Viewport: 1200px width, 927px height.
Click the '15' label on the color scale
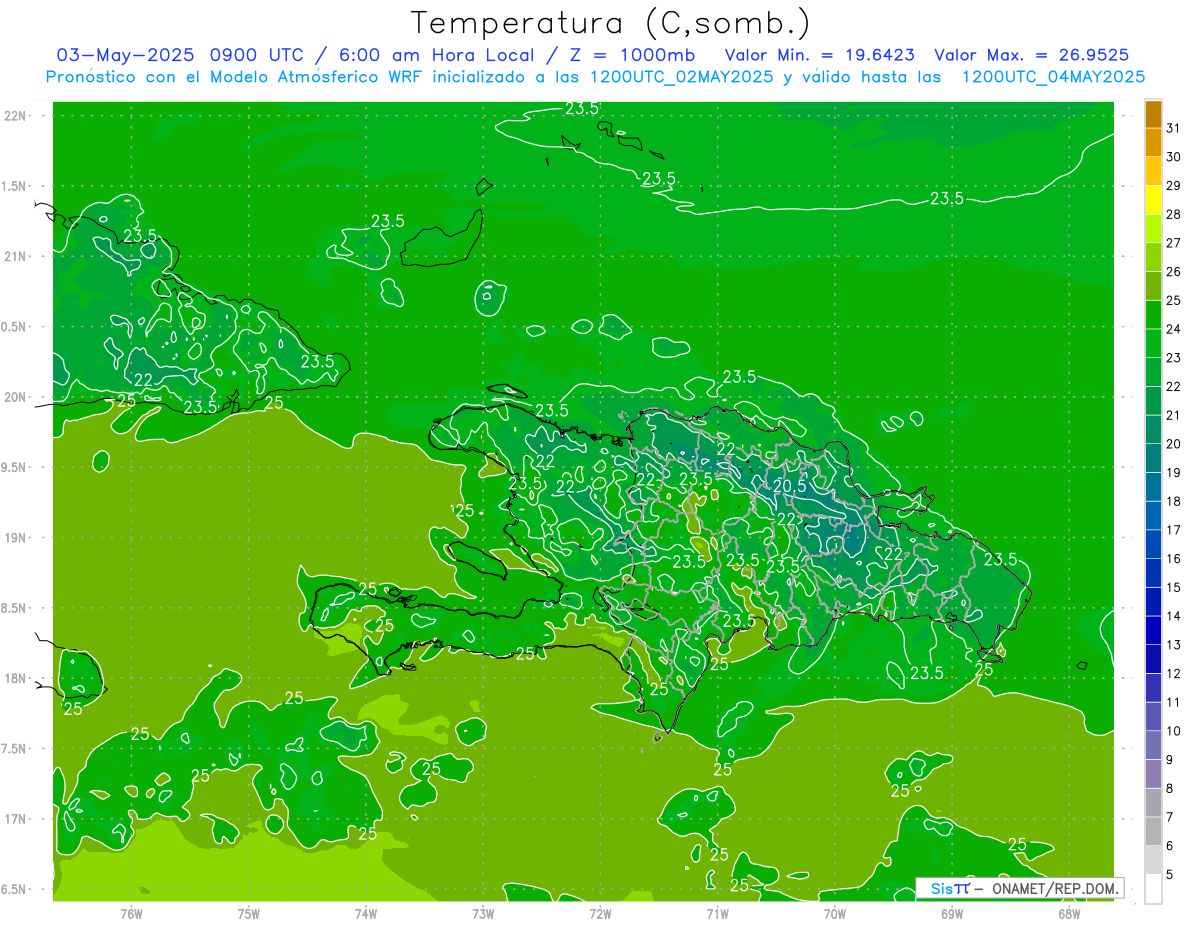coord(1173,587)
